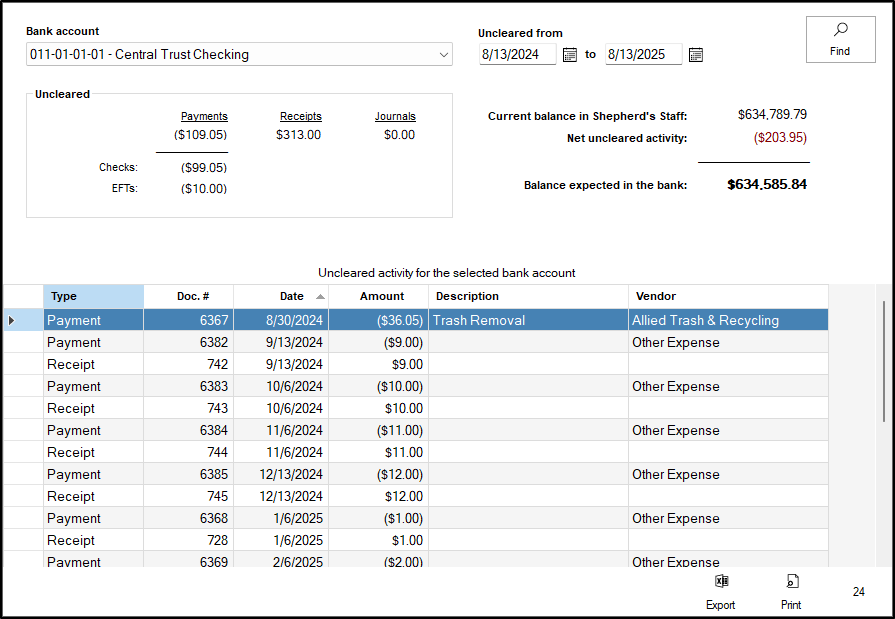Open calendar picker for start date

570,55
